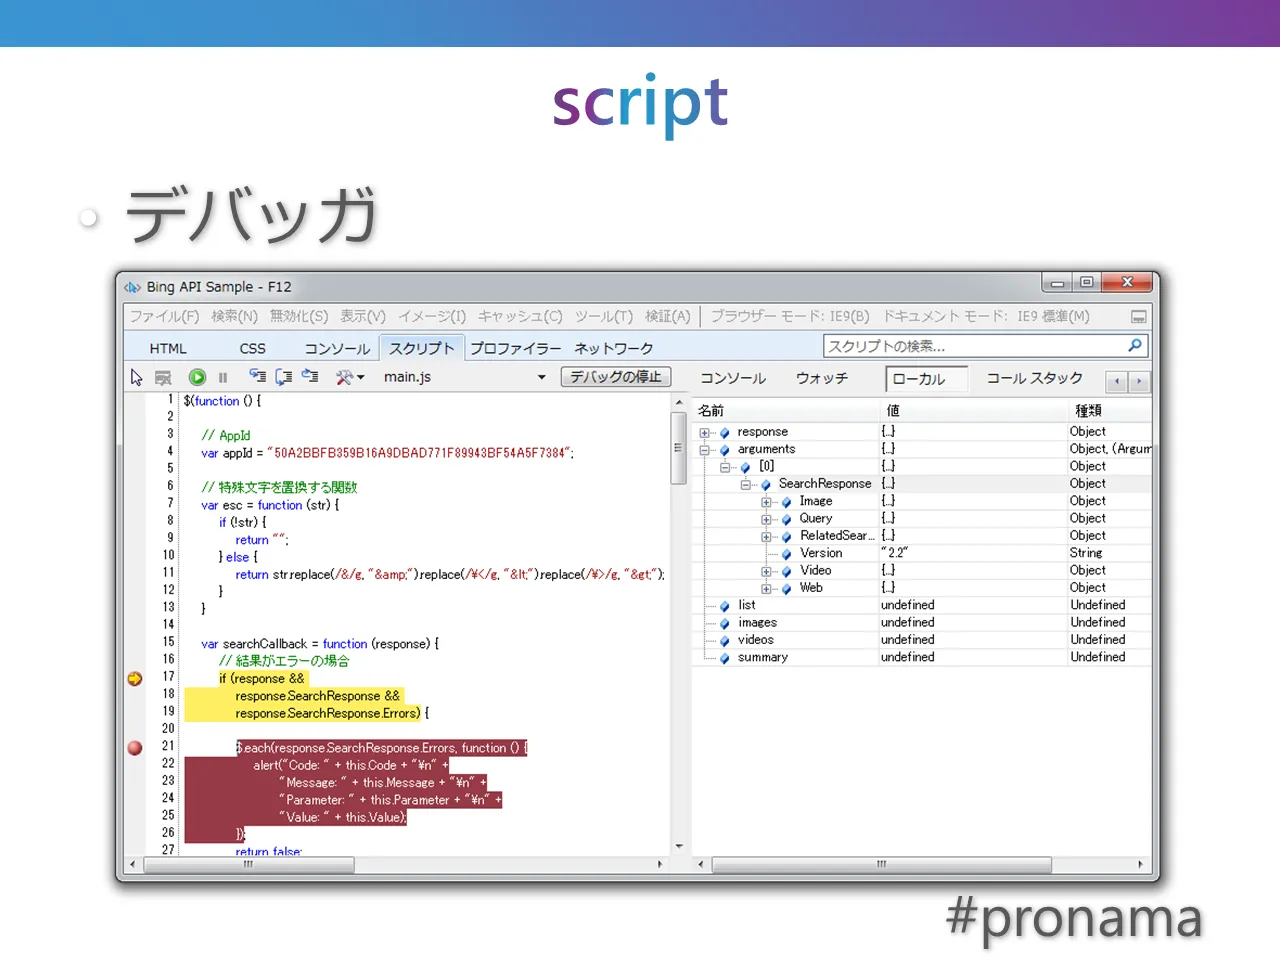The height and width of the screenshot is (960, 1280).
Task: Click the variable icon beside videos
Action: [725, 641]
